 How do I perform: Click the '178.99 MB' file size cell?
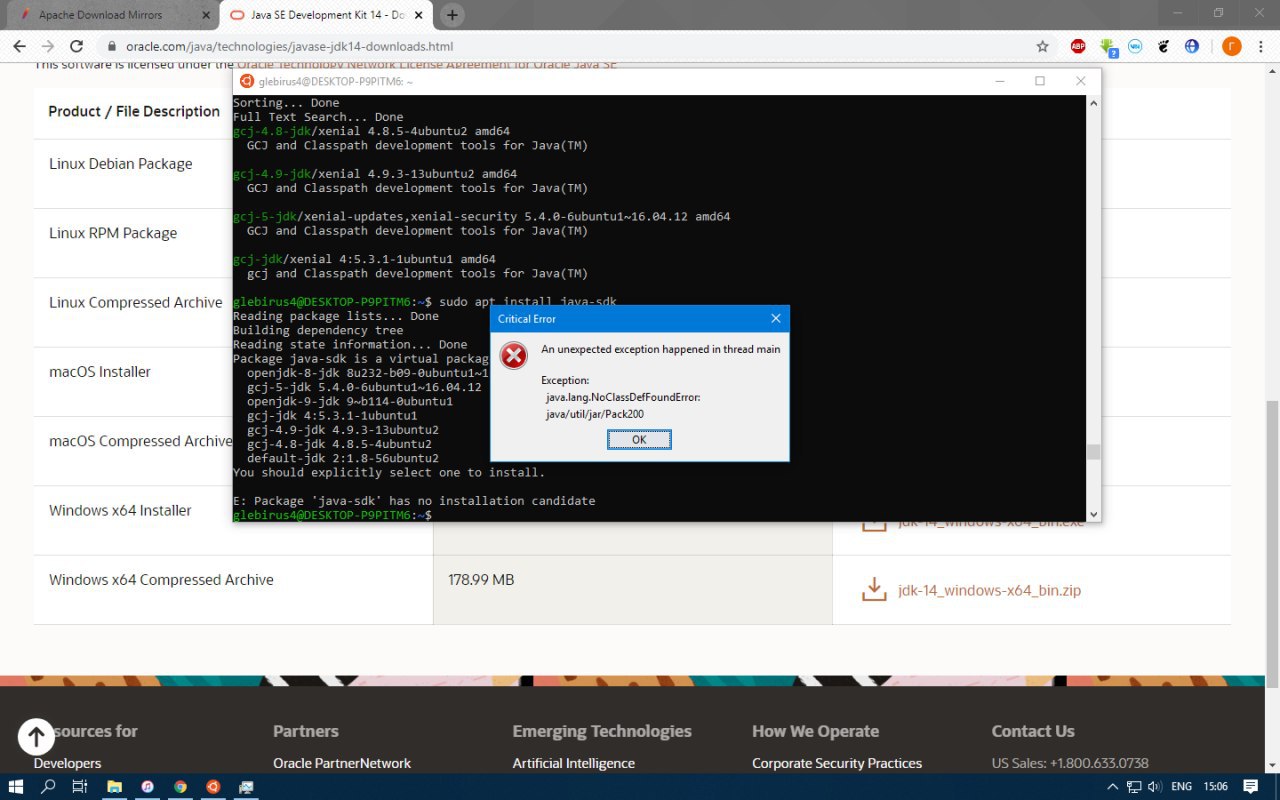click(481, 580)
